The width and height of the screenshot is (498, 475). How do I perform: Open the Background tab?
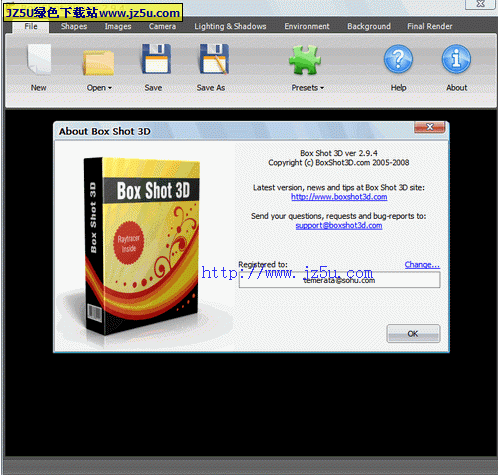tap(369, 26)
